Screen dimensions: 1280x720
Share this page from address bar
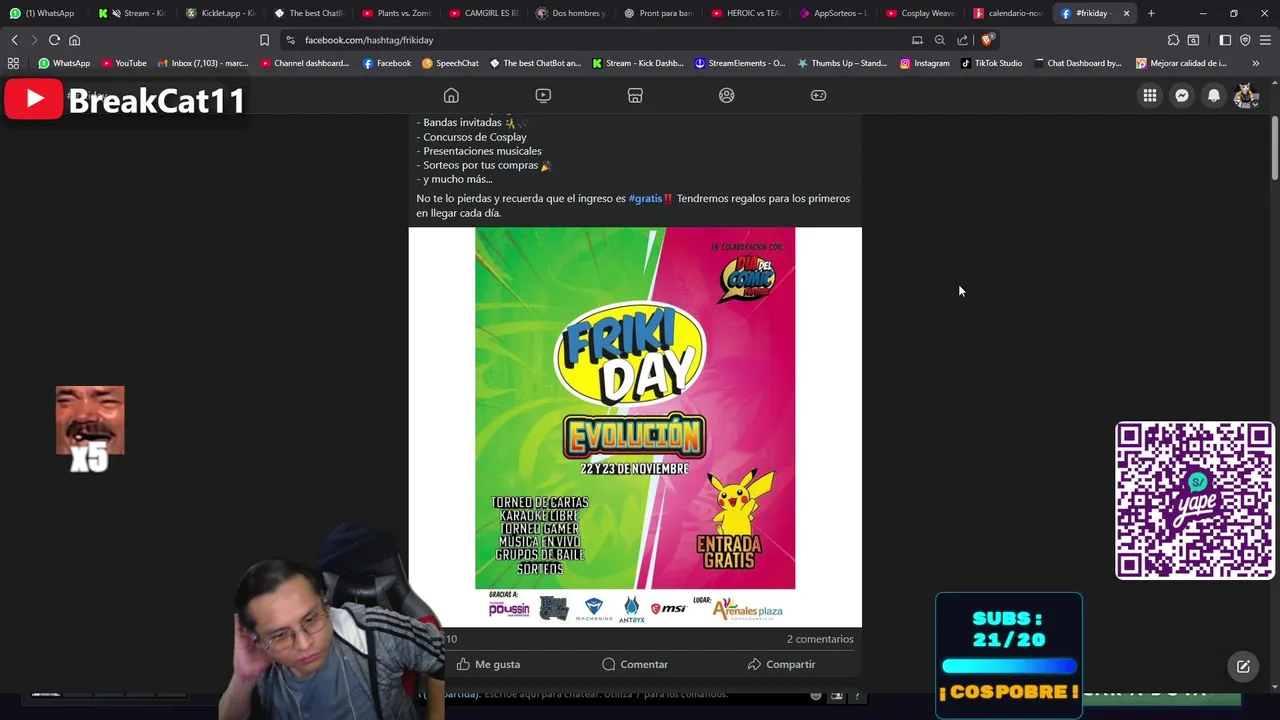coord(962,40)
